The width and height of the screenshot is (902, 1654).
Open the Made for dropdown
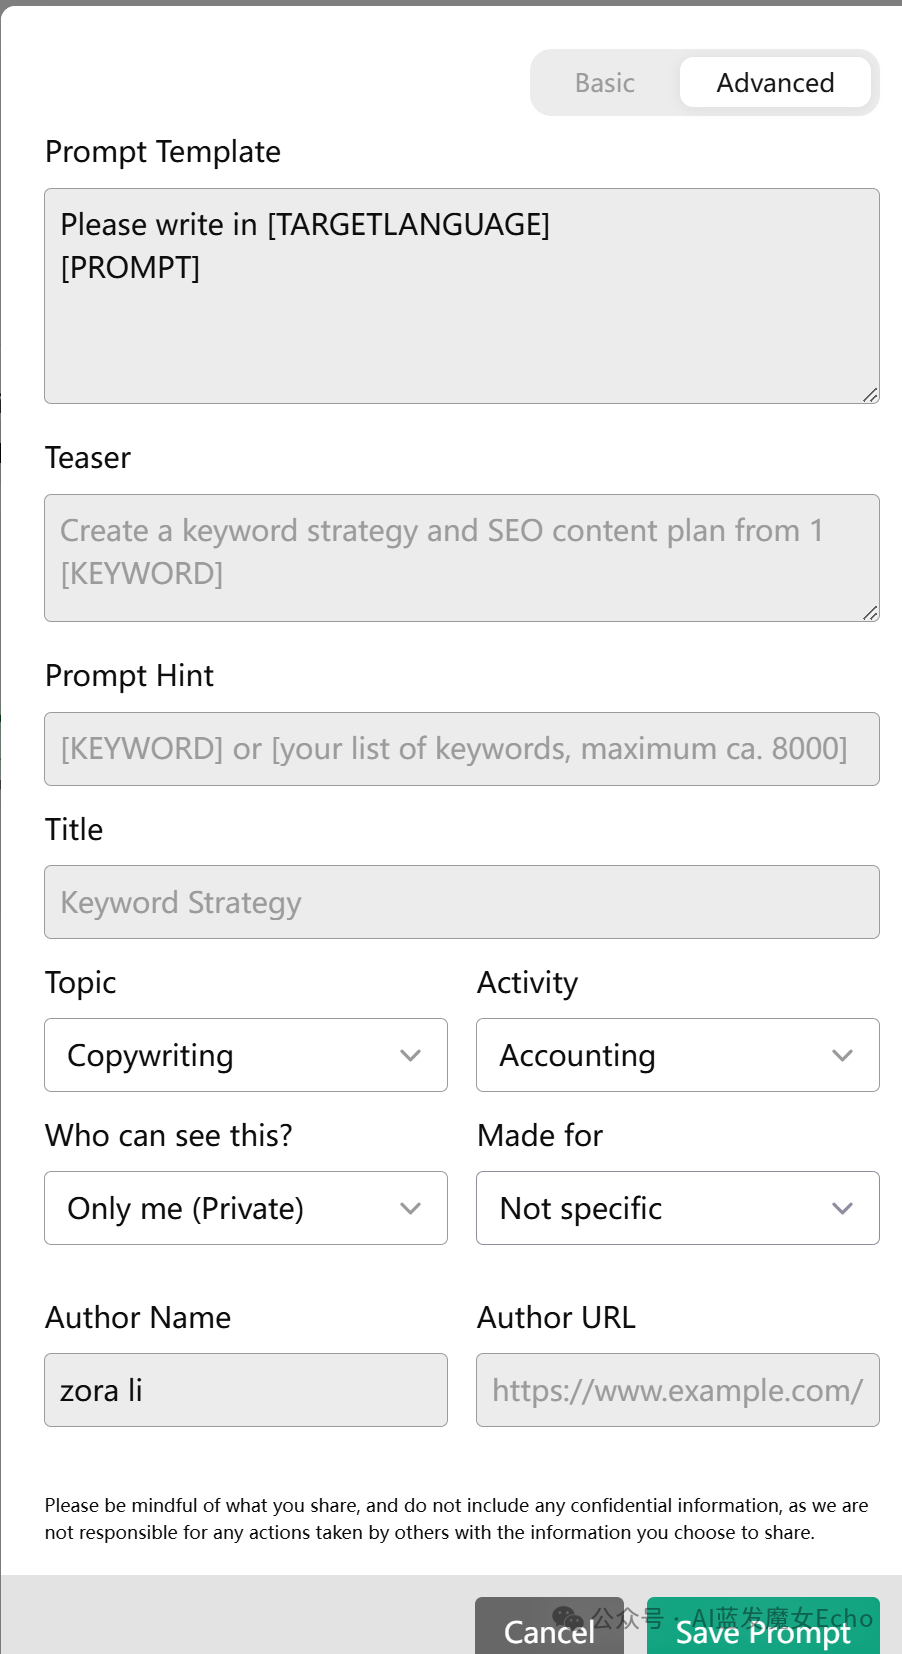[x=678, y=1208]
